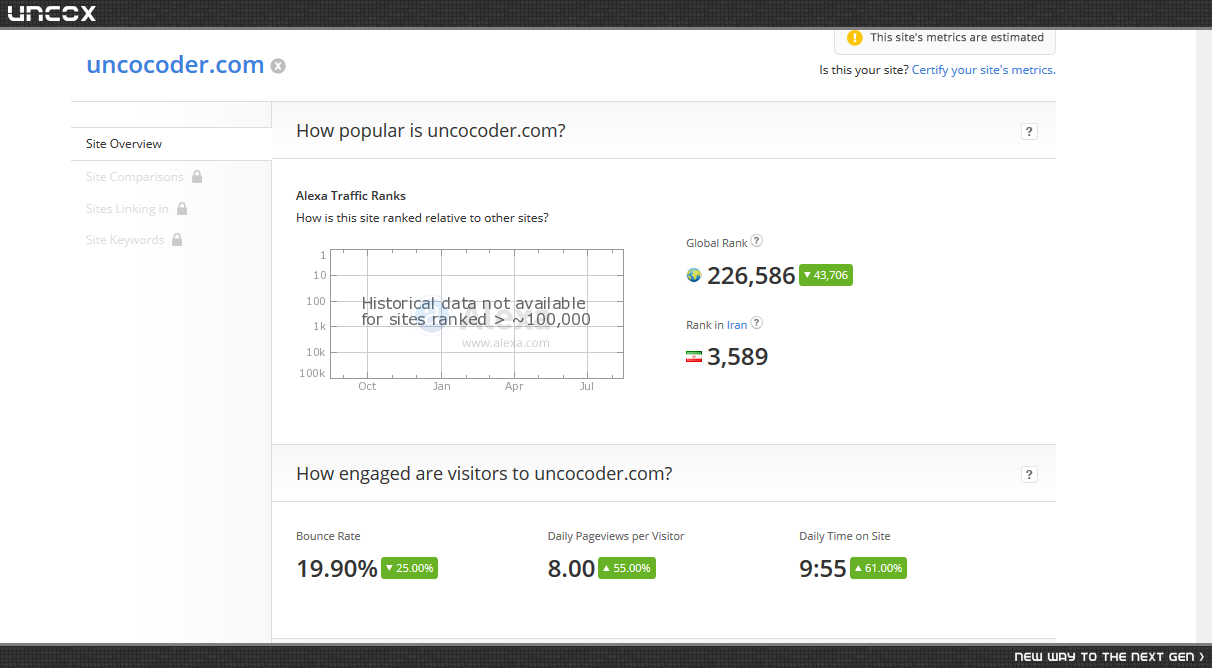Clear the uncocoder.com site with the gray X icon
The image size is (1212, 668).
coord(278,66)
